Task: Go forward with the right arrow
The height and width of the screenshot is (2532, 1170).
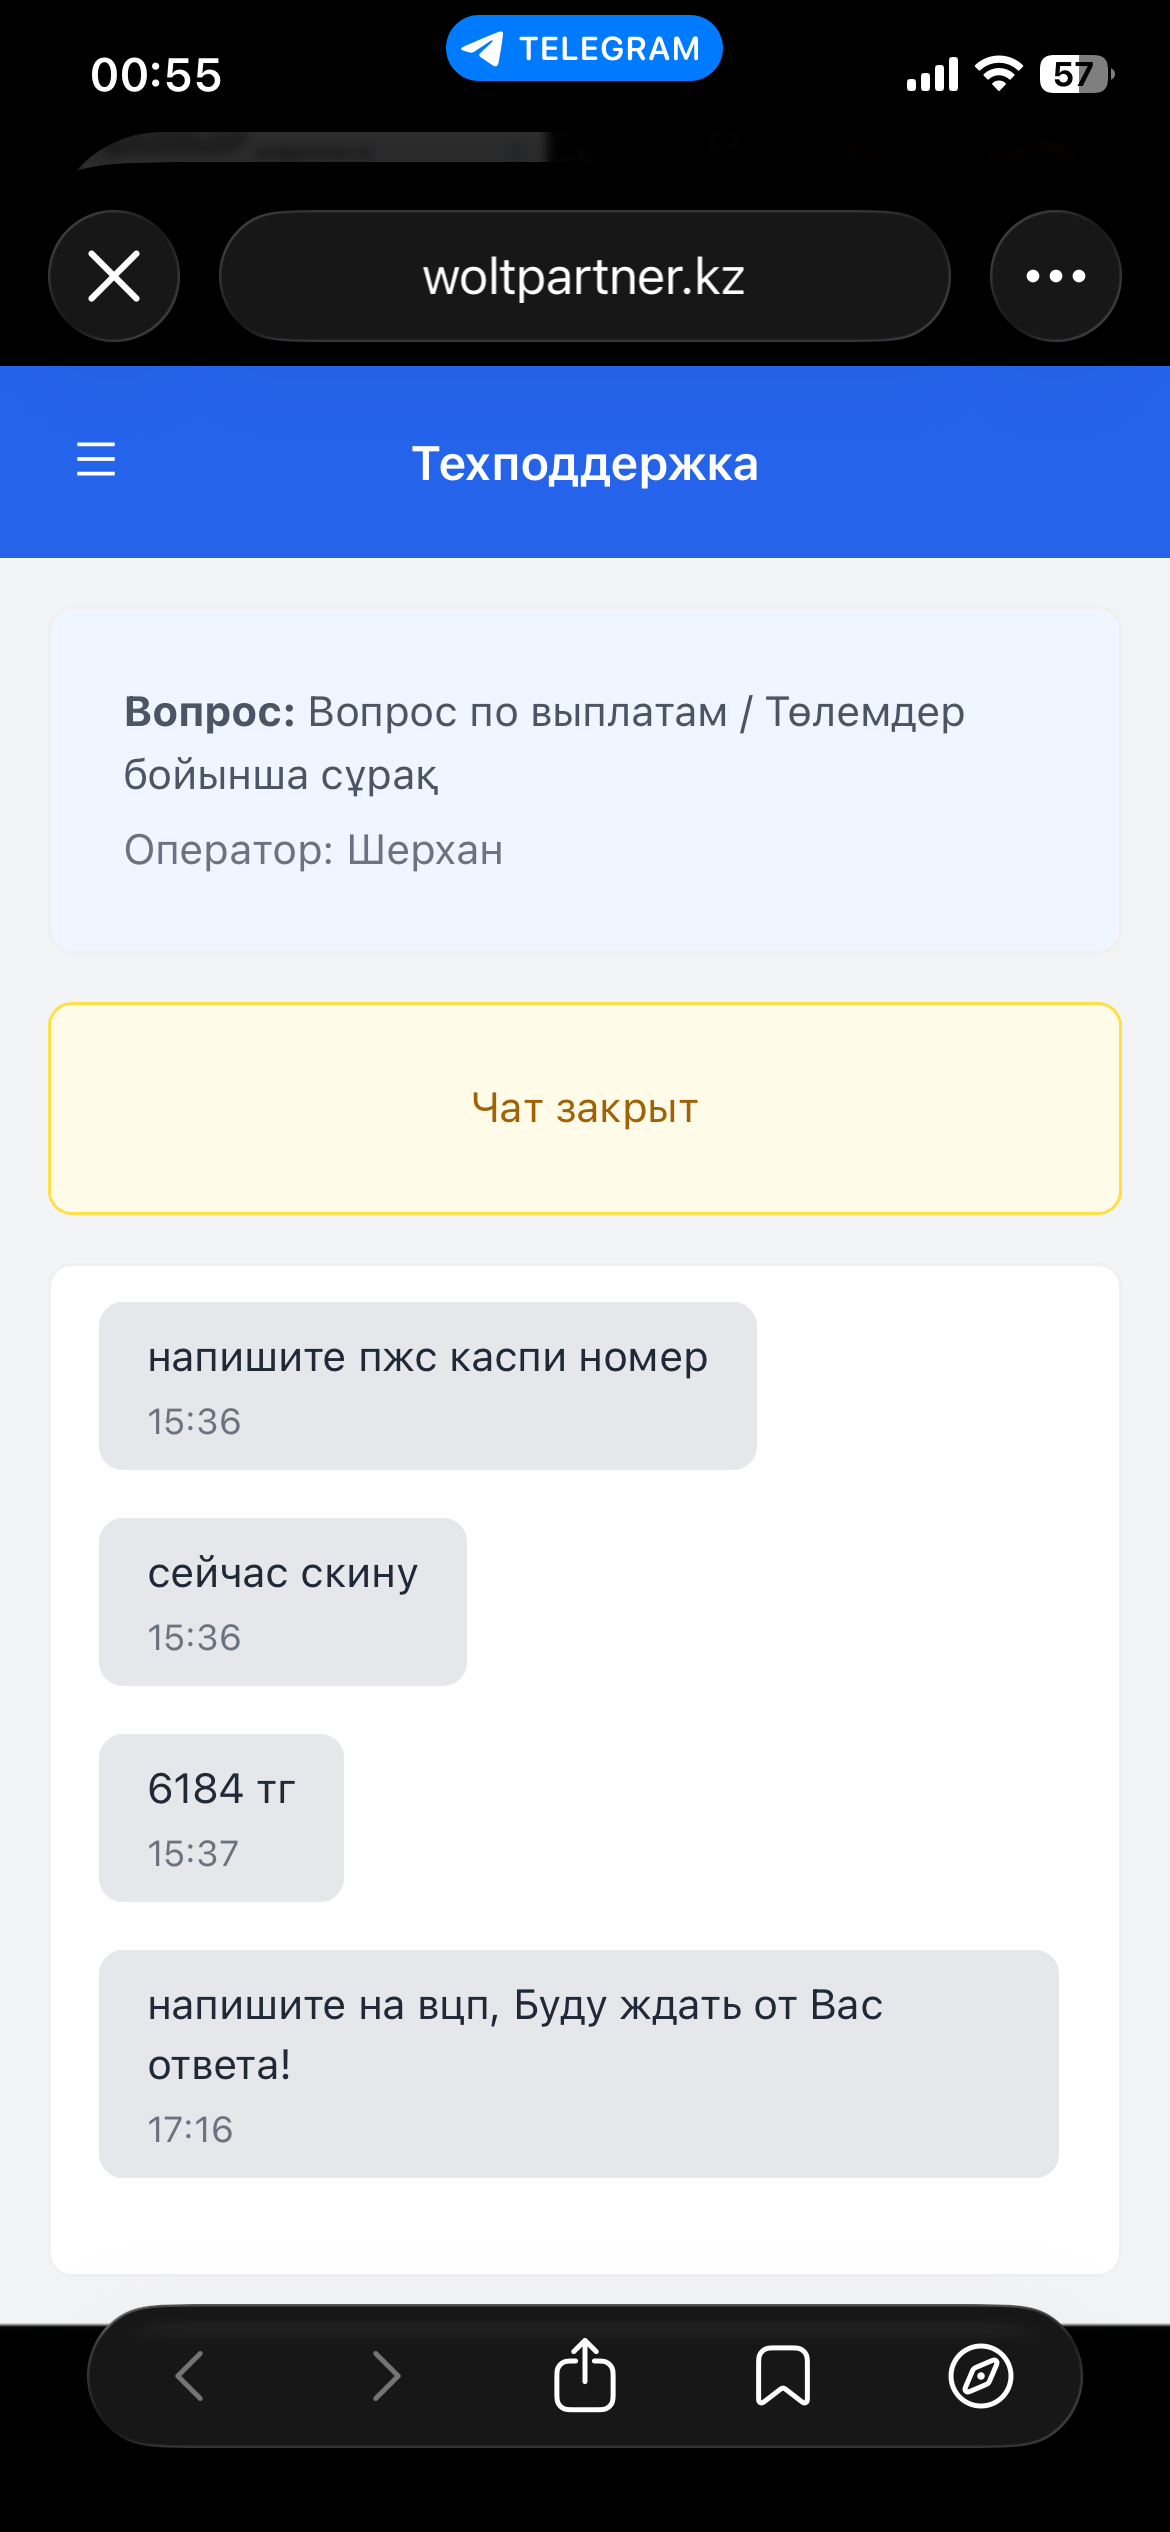Action: tap(386, 2376)
